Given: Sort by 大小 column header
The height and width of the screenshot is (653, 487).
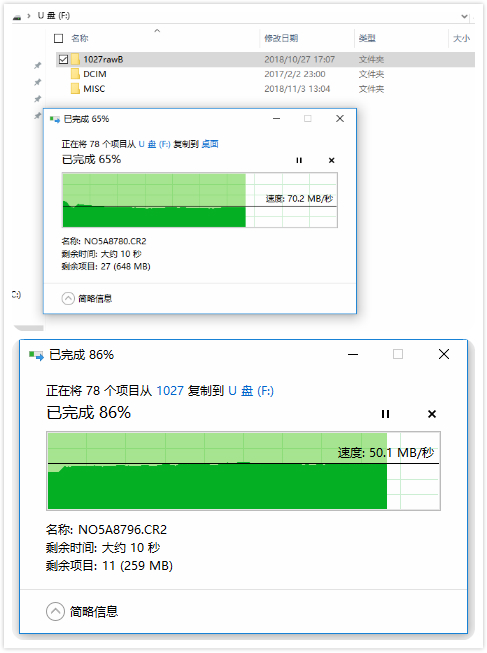Looking at the screenshot, I should [x=462, y=38].
